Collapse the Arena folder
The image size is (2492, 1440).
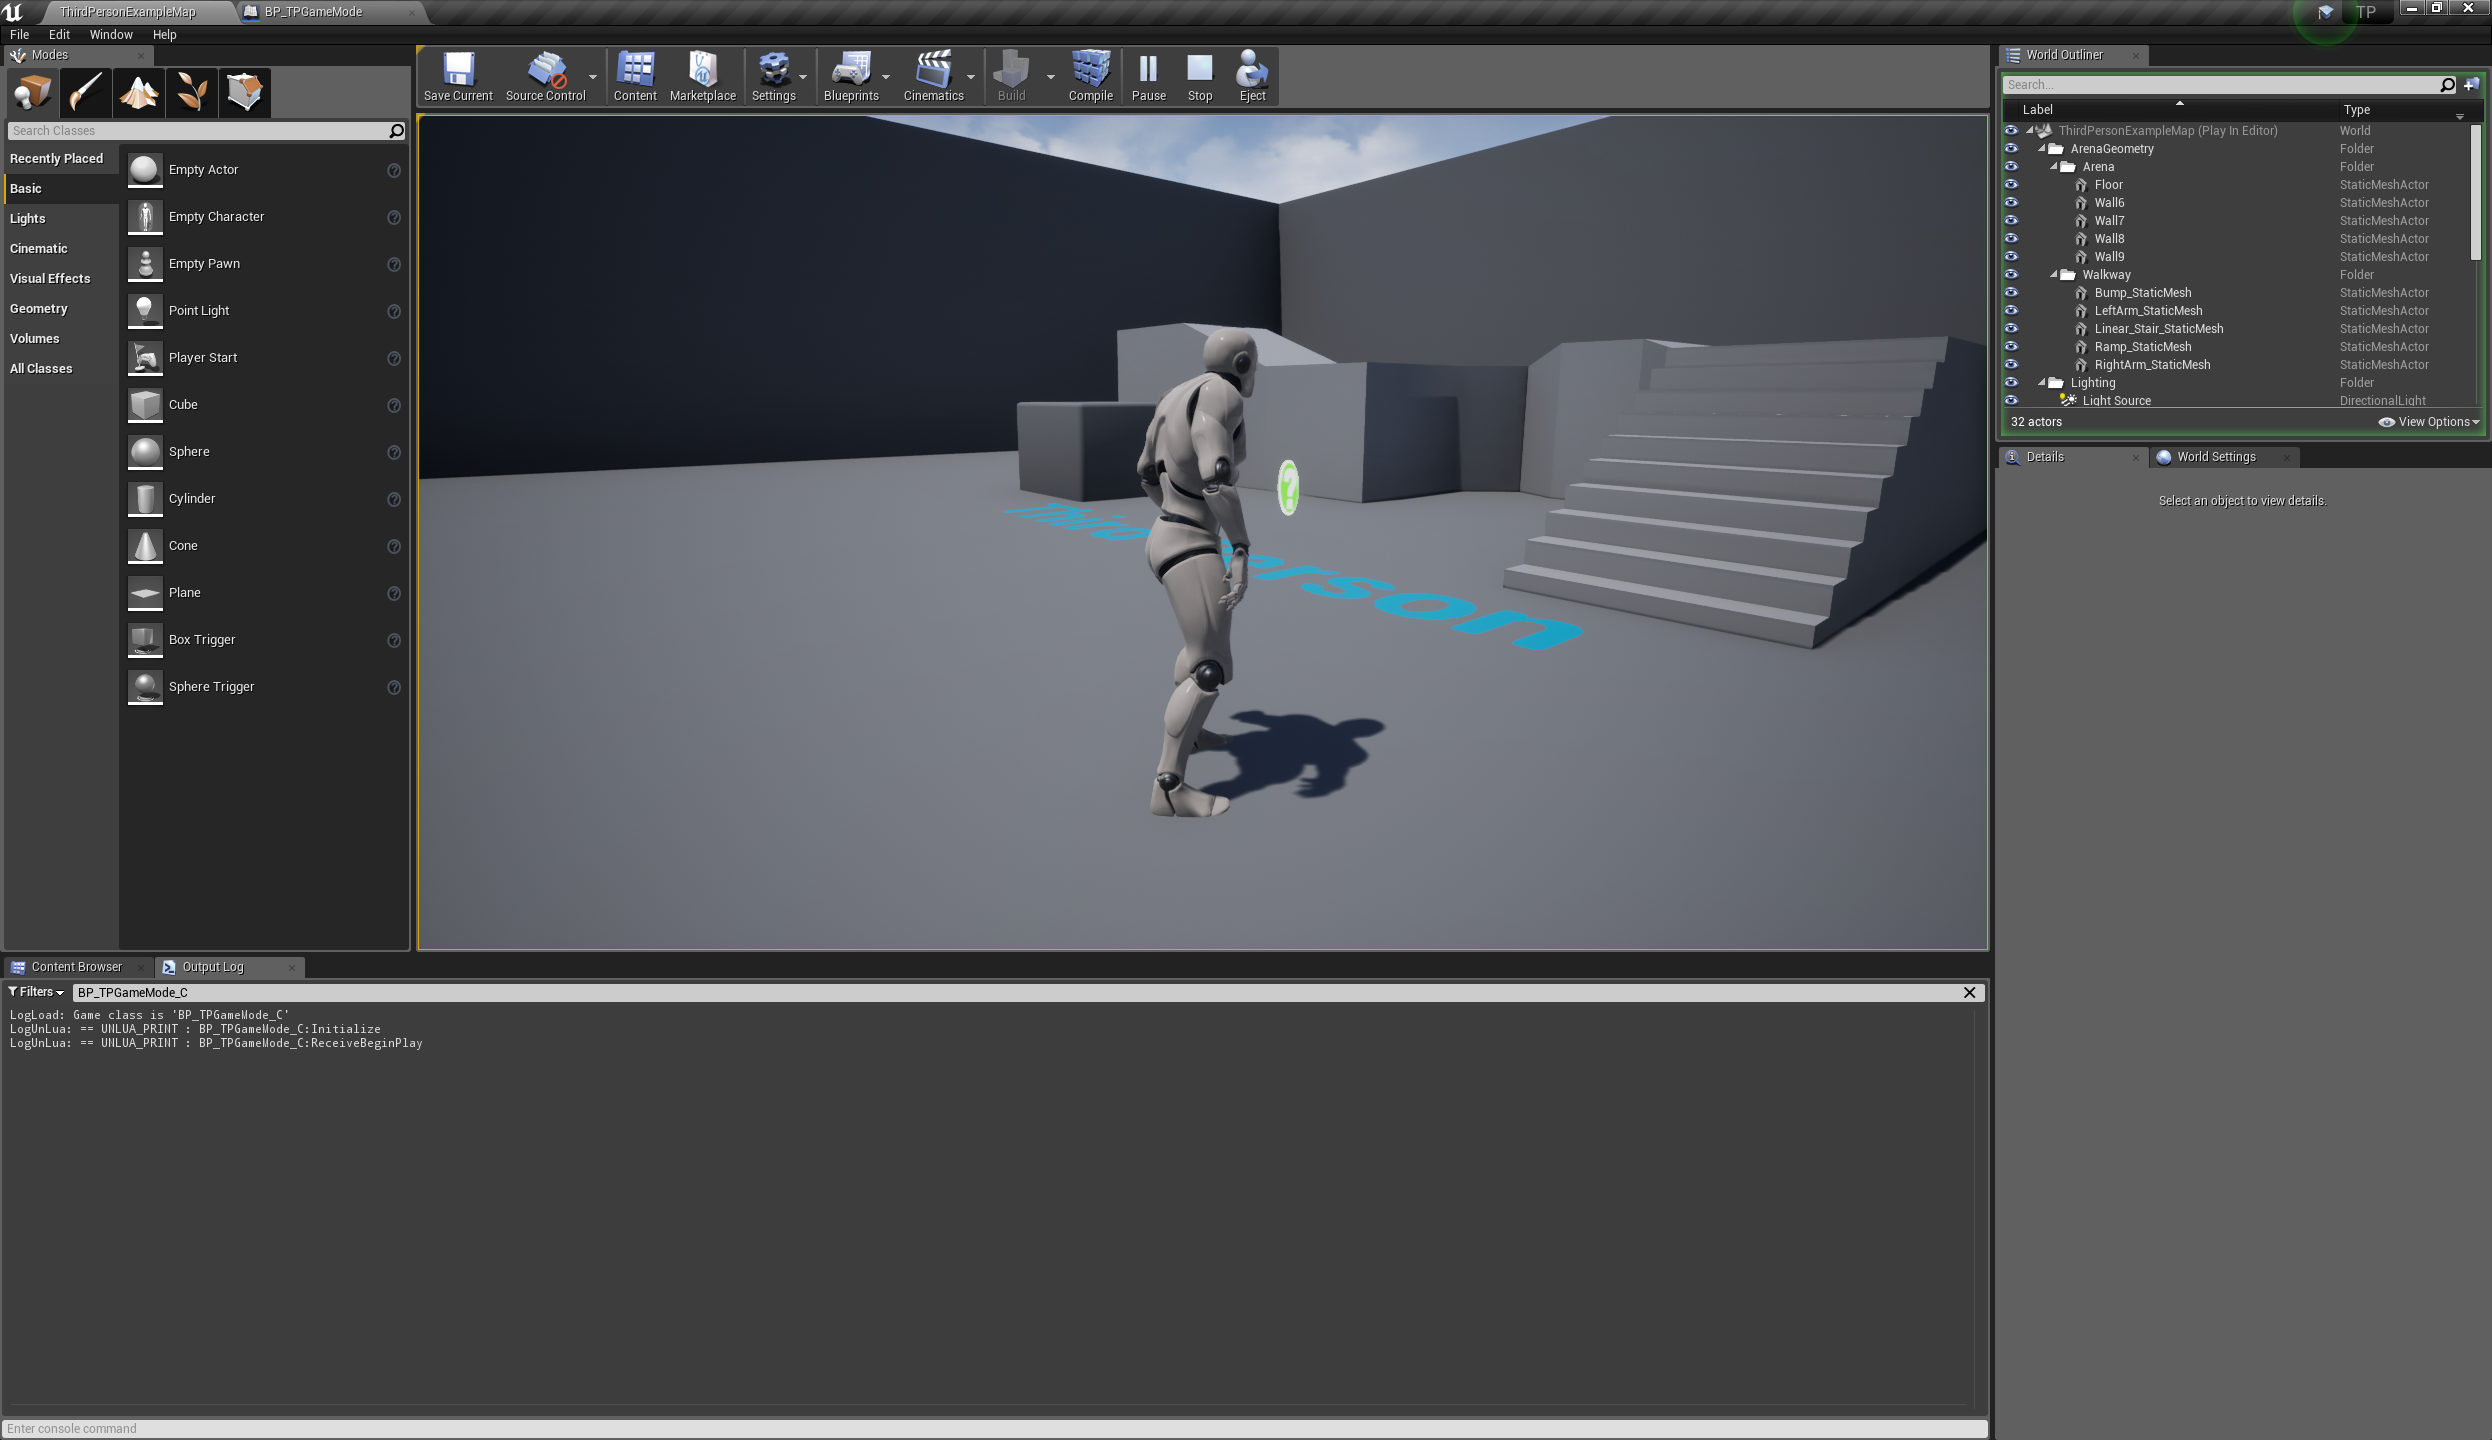(x=2054, y=167)
